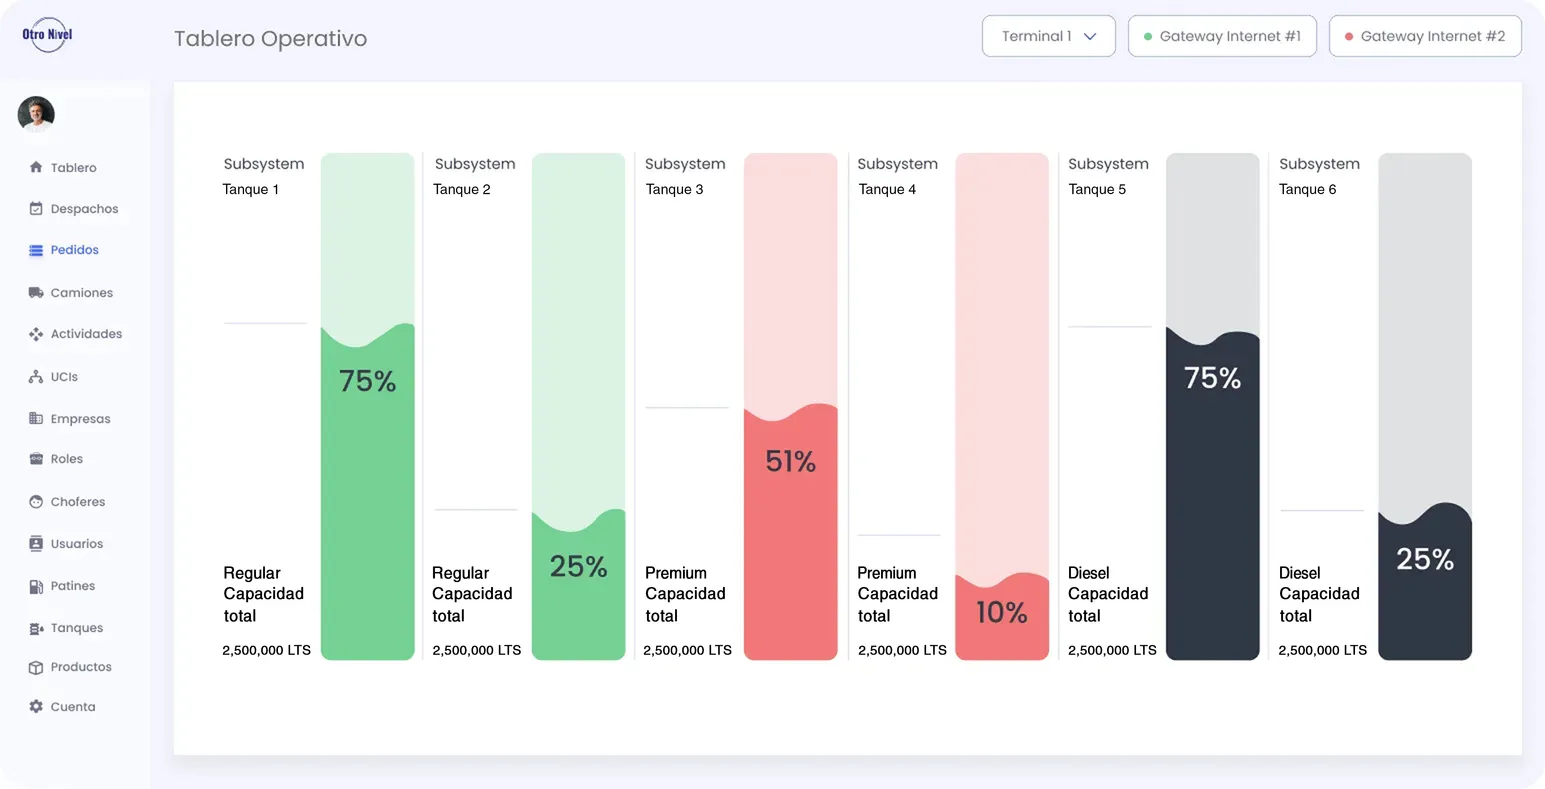This screenshot has height=789, width=1545.
Task: Click the UCIs network icon
Action: (36, 377)
